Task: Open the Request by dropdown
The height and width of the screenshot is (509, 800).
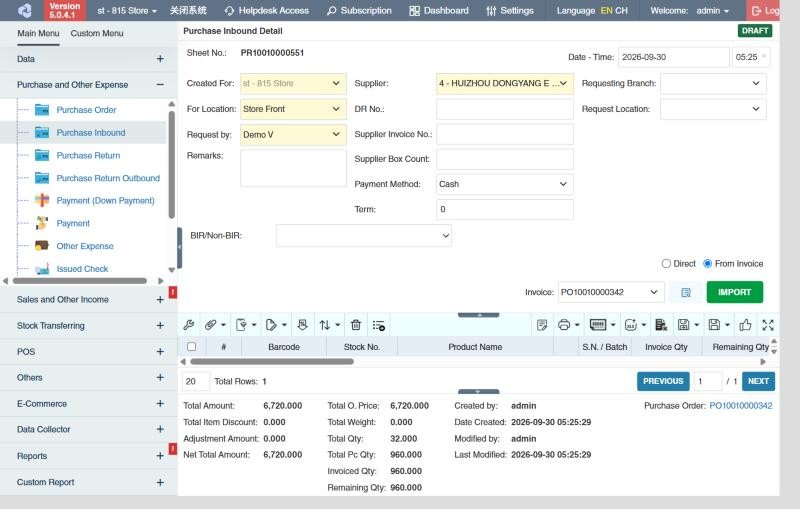Action: pyautogui.click(x=293, y=135)
